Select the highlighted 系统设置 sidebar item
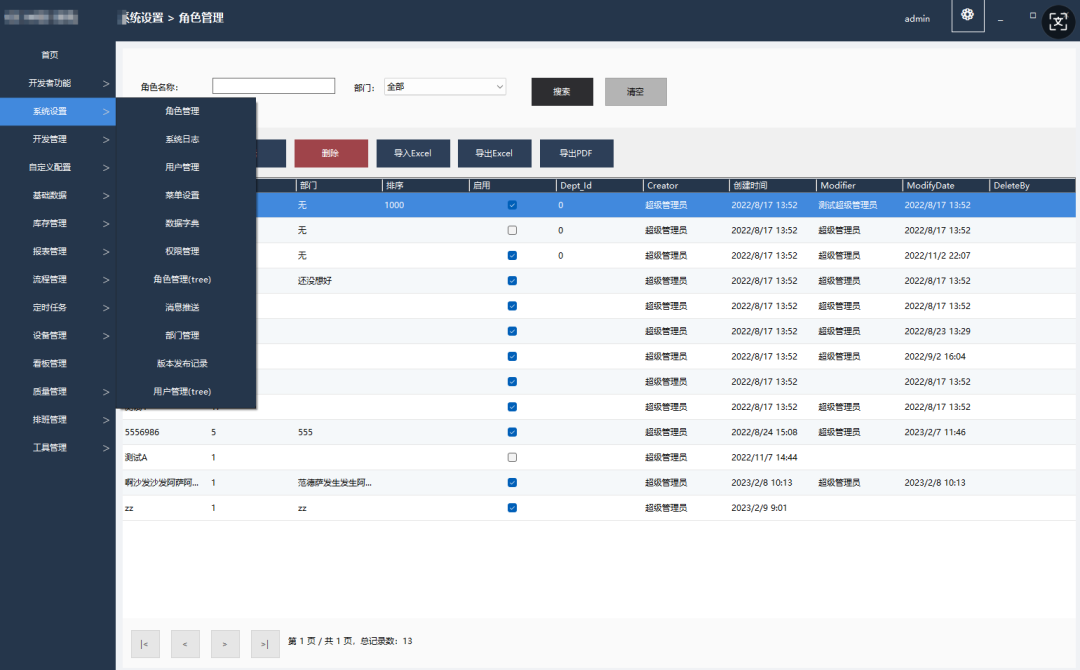 pos(58,111)
